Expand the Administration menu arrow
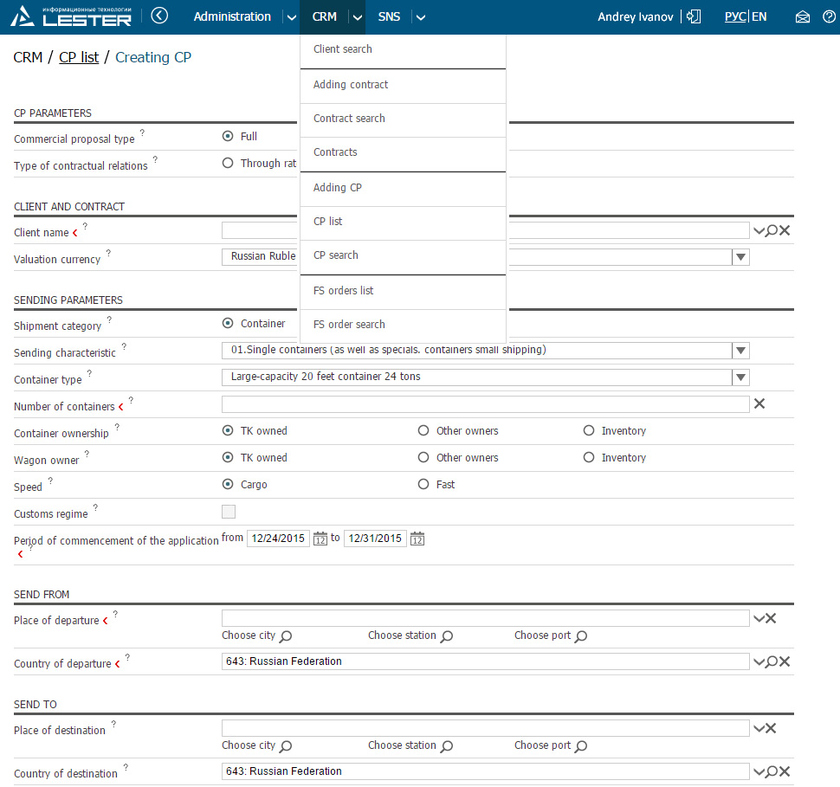 pos(290,17)
